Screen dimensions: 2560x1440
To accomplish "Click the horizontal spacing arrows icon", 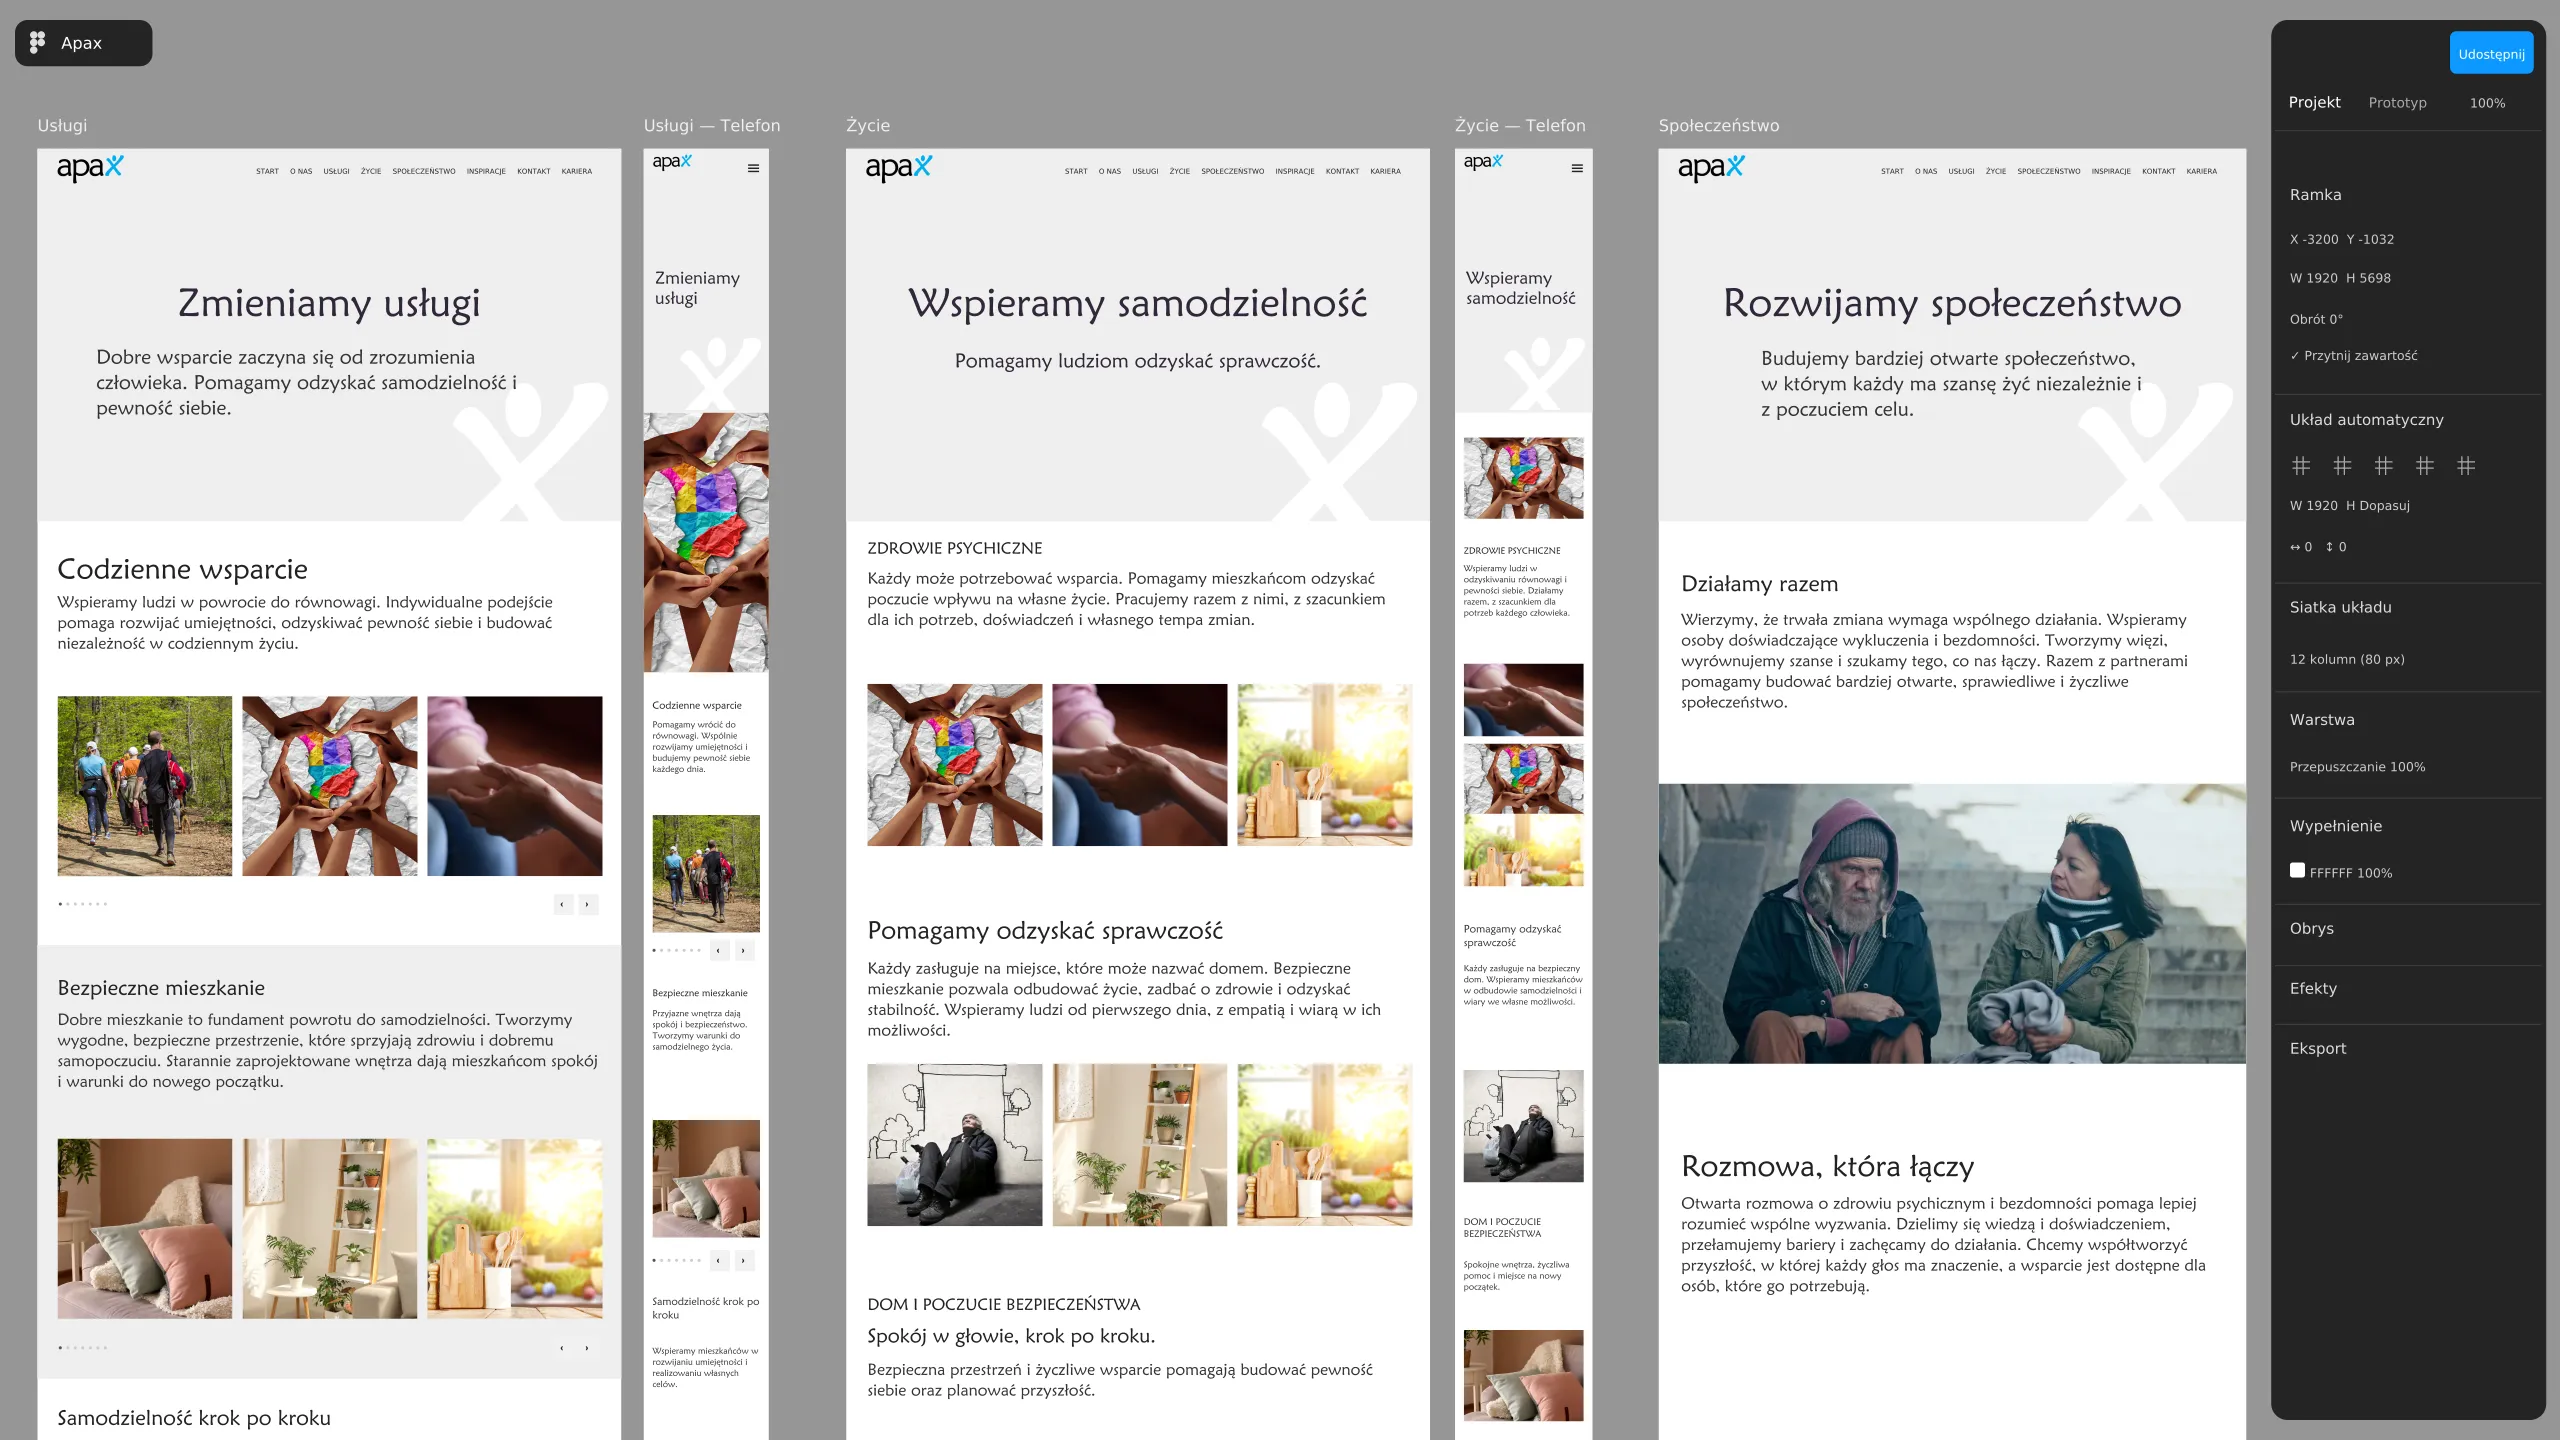I will tap(2295, 547).
